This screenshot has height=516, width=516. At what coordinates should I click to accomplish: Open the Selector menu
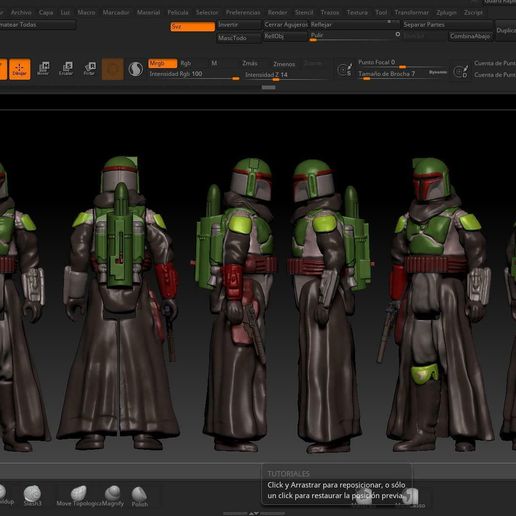tap(207, 13)
